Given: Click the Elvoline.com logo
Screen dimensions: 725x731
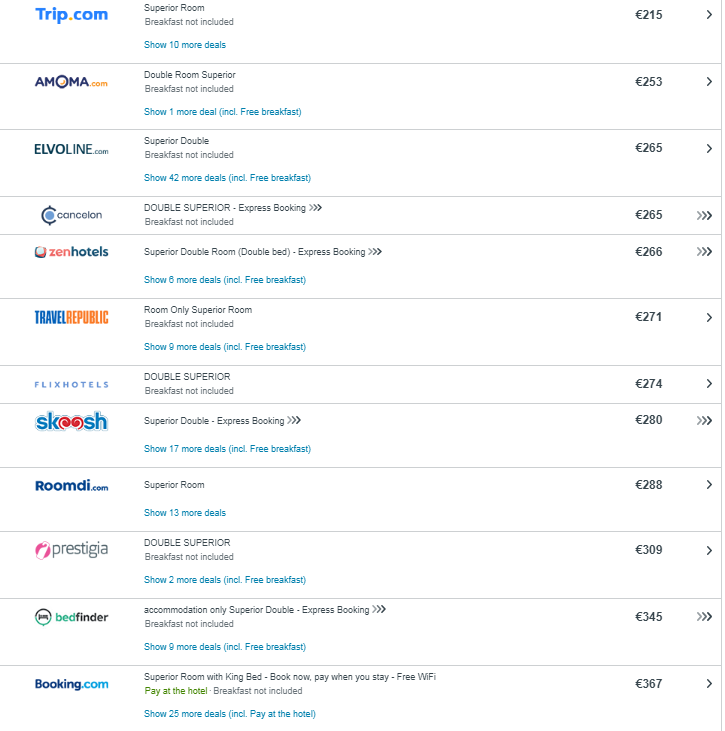Looking at the screenshot, I should 71,149.
